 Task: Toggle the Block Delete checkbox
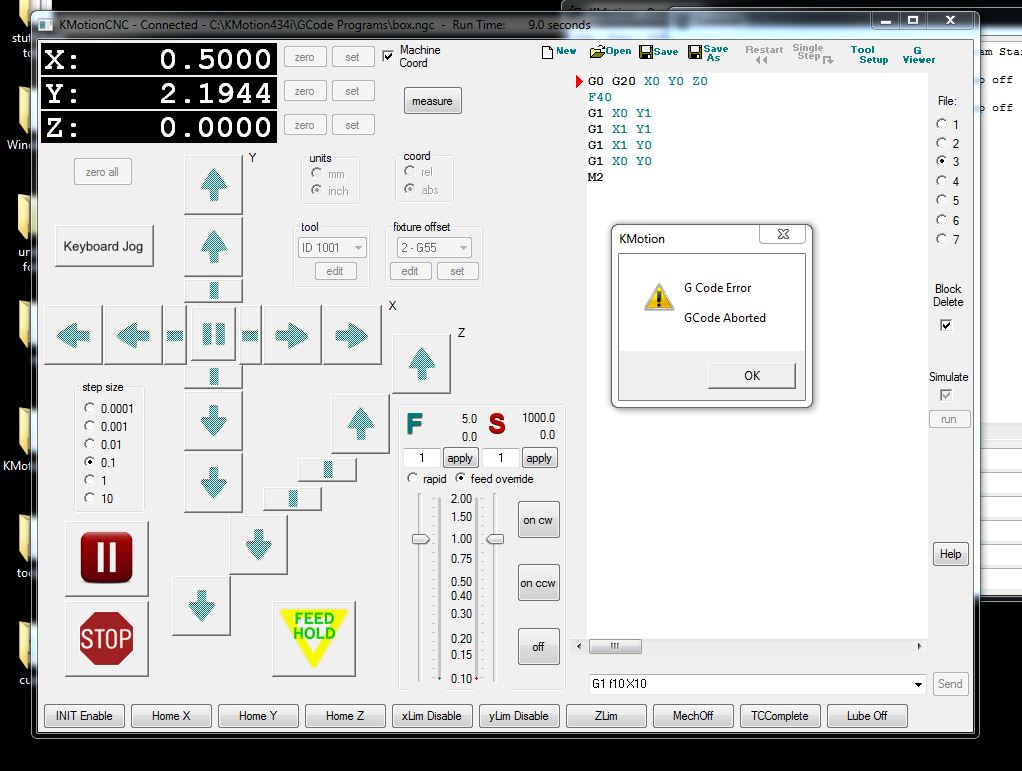click(x=946, y=325)
